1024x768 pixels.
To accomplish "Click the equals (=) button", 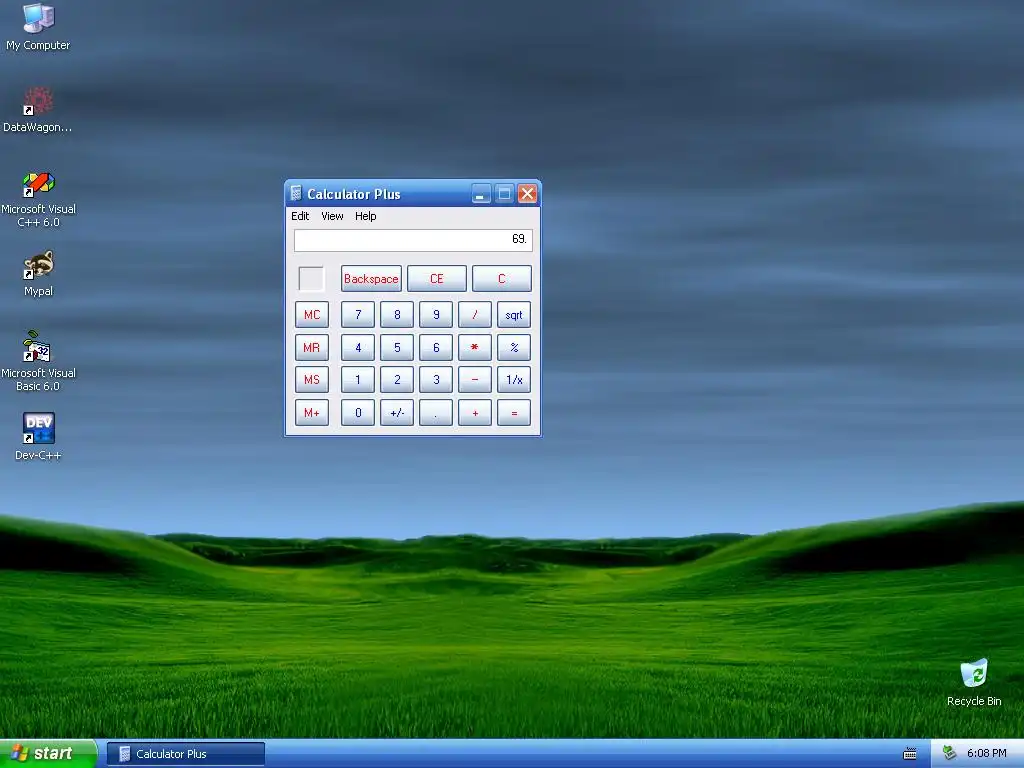I will [514, 413].
